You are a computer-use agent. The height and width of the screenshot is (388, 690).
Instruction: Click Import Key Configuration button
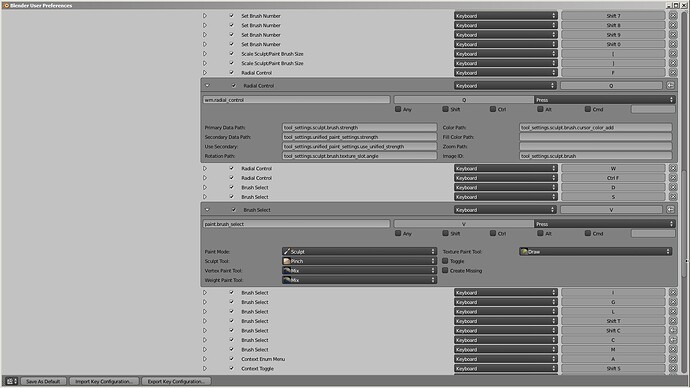tap(104, 381)
